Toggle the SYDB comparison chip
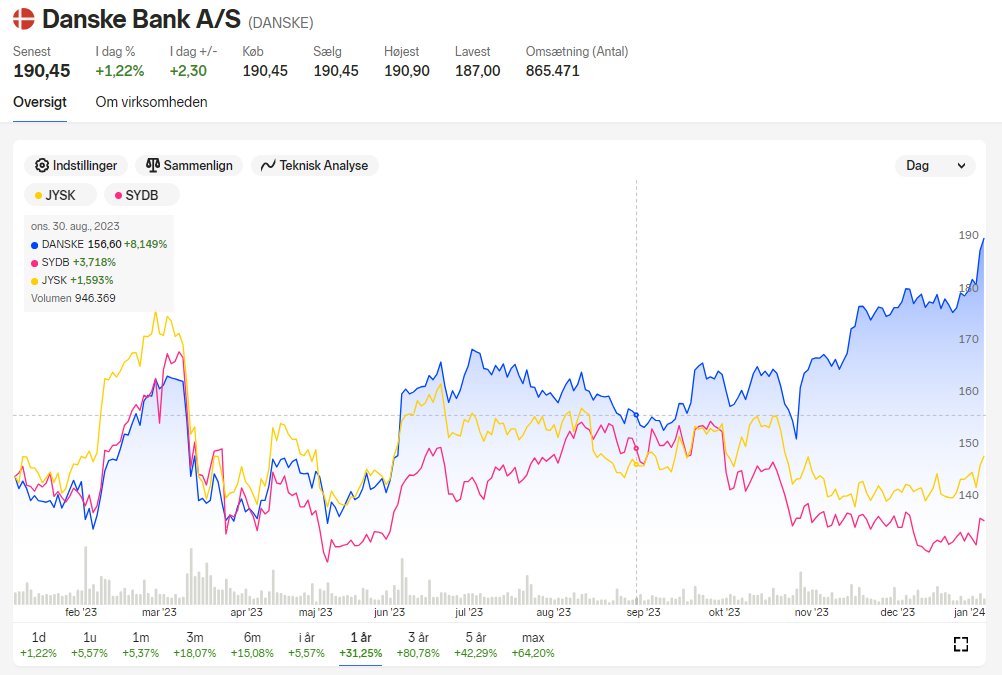1002x675 pixels. (x=142, y=195)
